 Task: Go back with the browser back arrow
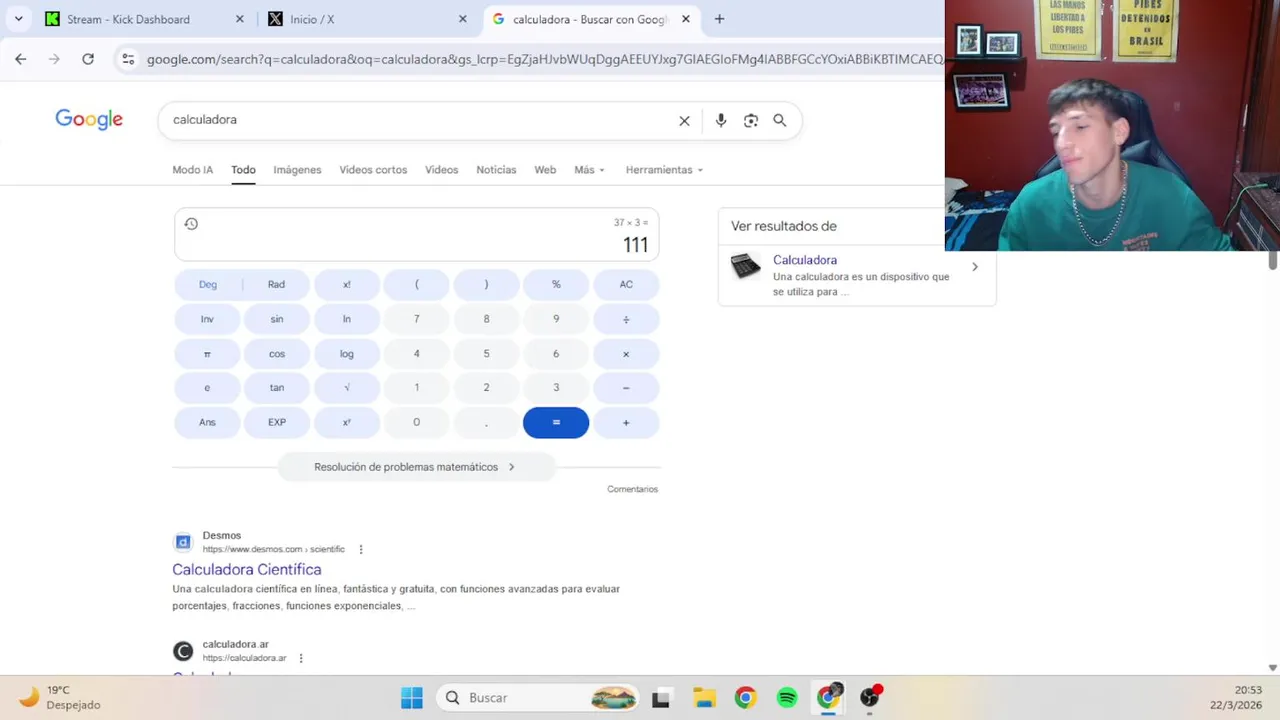[20, 59]
